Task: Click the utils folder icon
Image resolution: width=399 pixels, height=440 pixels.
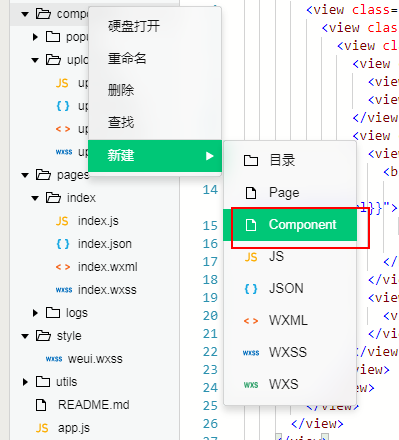Action: tap(43, 381)
